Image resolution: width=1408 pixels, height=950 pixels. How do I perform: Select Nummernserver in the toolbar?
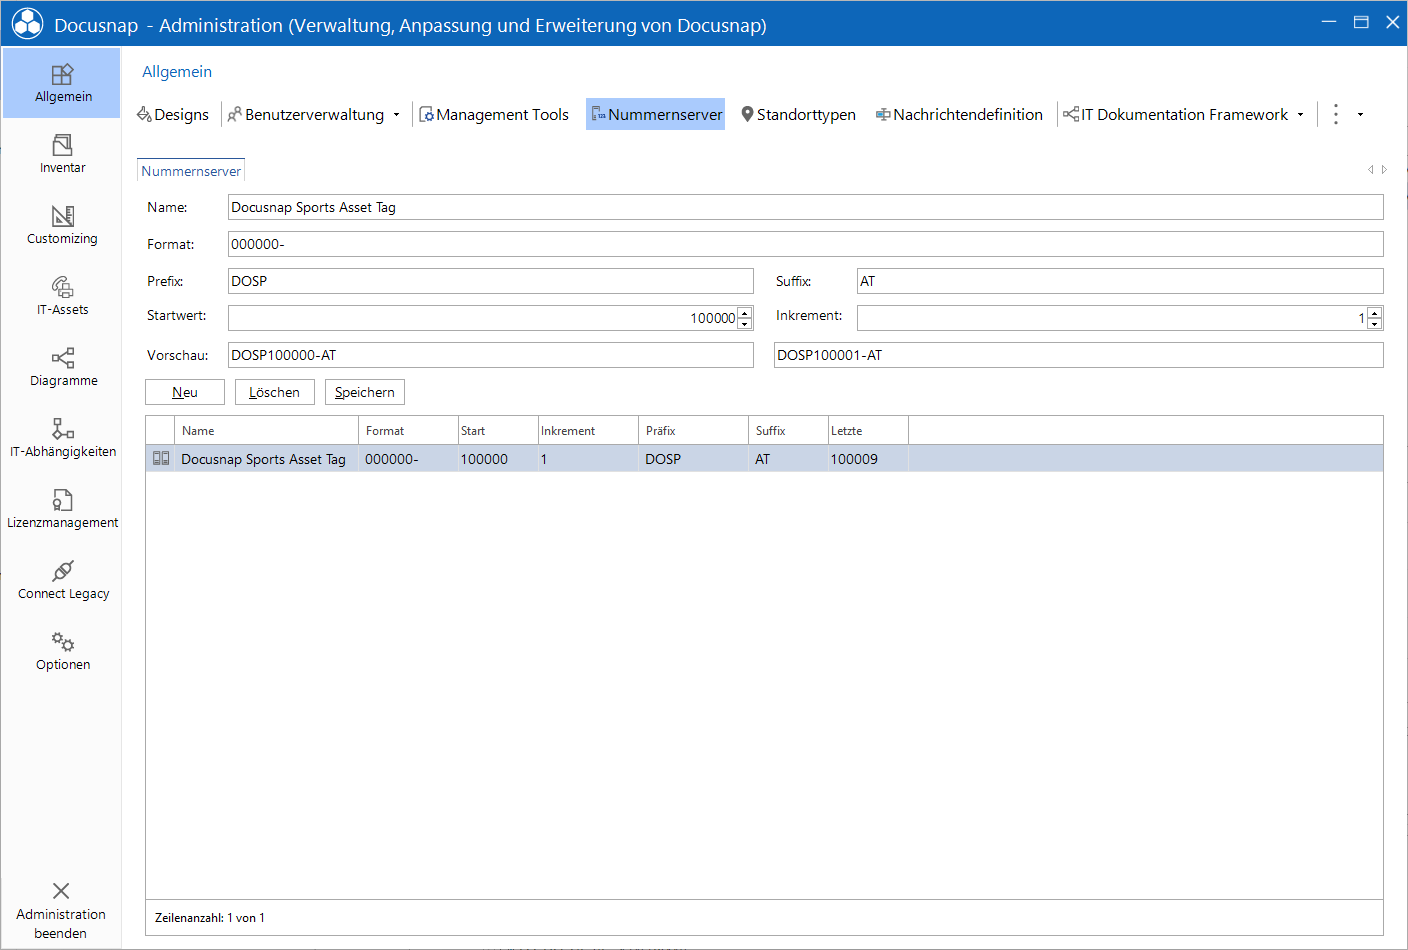pyautogui.click(x=656, y=114)
